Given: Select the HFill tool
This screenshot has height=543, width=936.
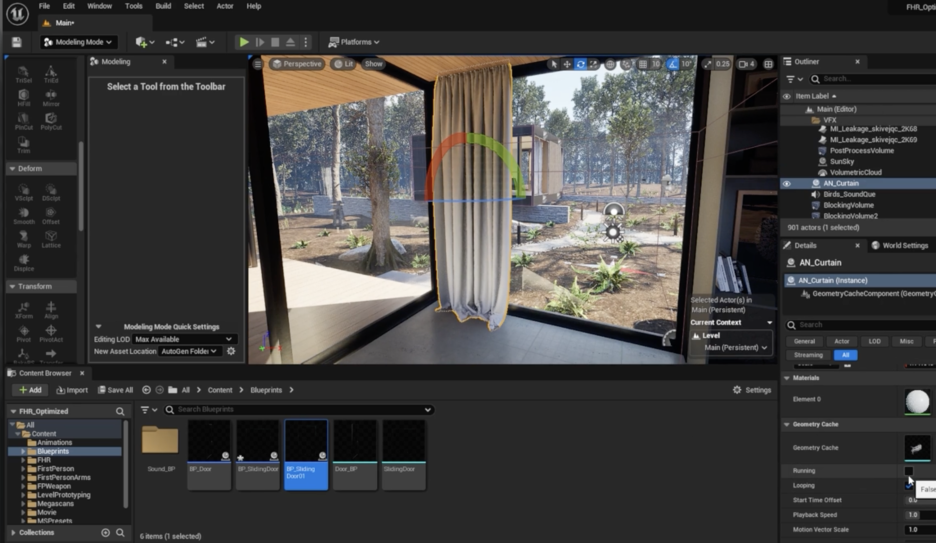Looking at the screenshot, I should pyautogui.click(x=23, y=98).
